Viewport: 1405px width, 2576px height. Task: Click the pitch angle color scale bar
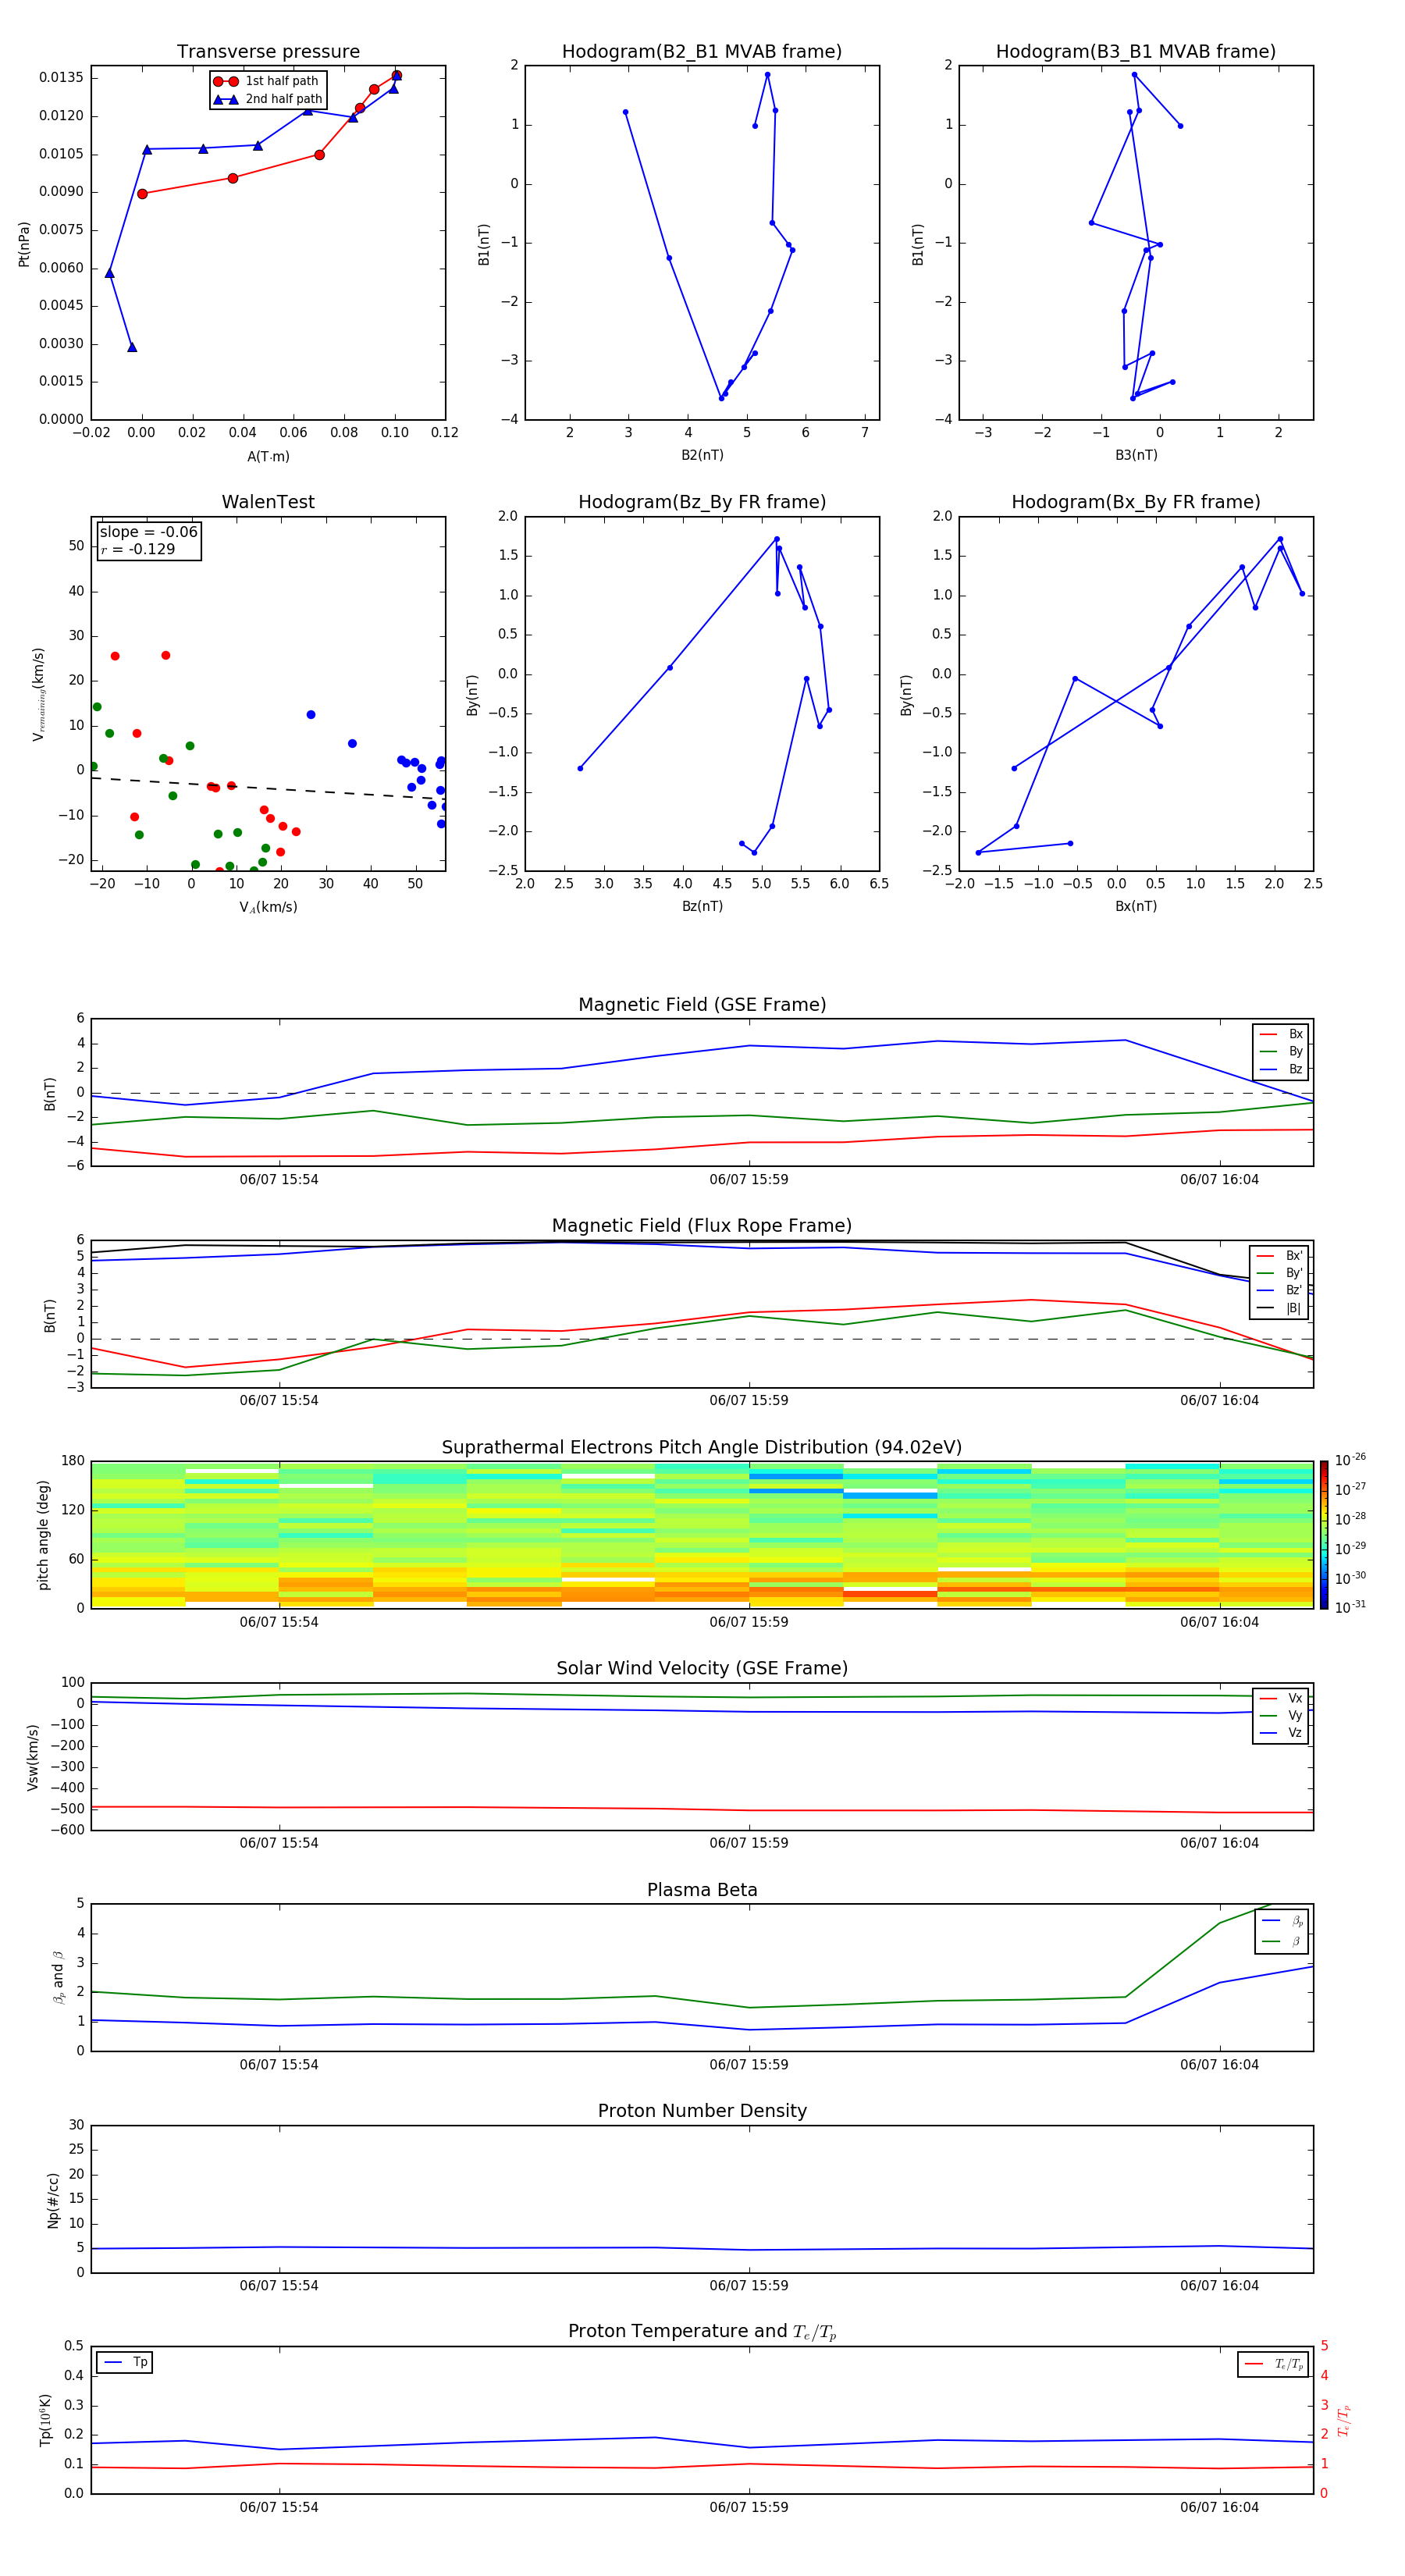[x=1324, y=1535]
